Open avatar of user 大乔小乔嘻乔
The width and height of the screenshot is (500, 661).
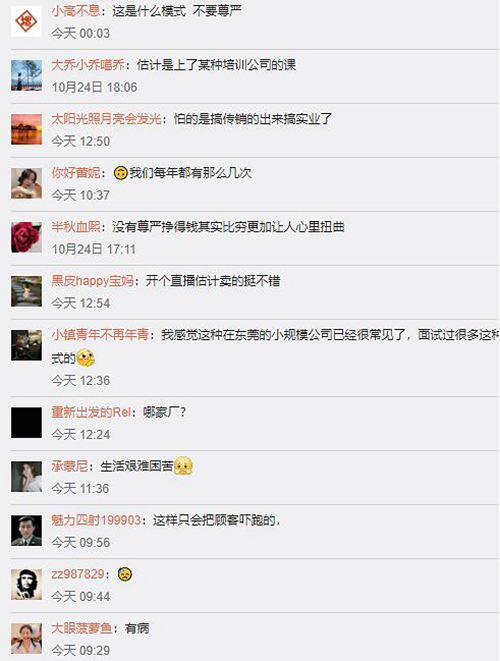[26, 75]
